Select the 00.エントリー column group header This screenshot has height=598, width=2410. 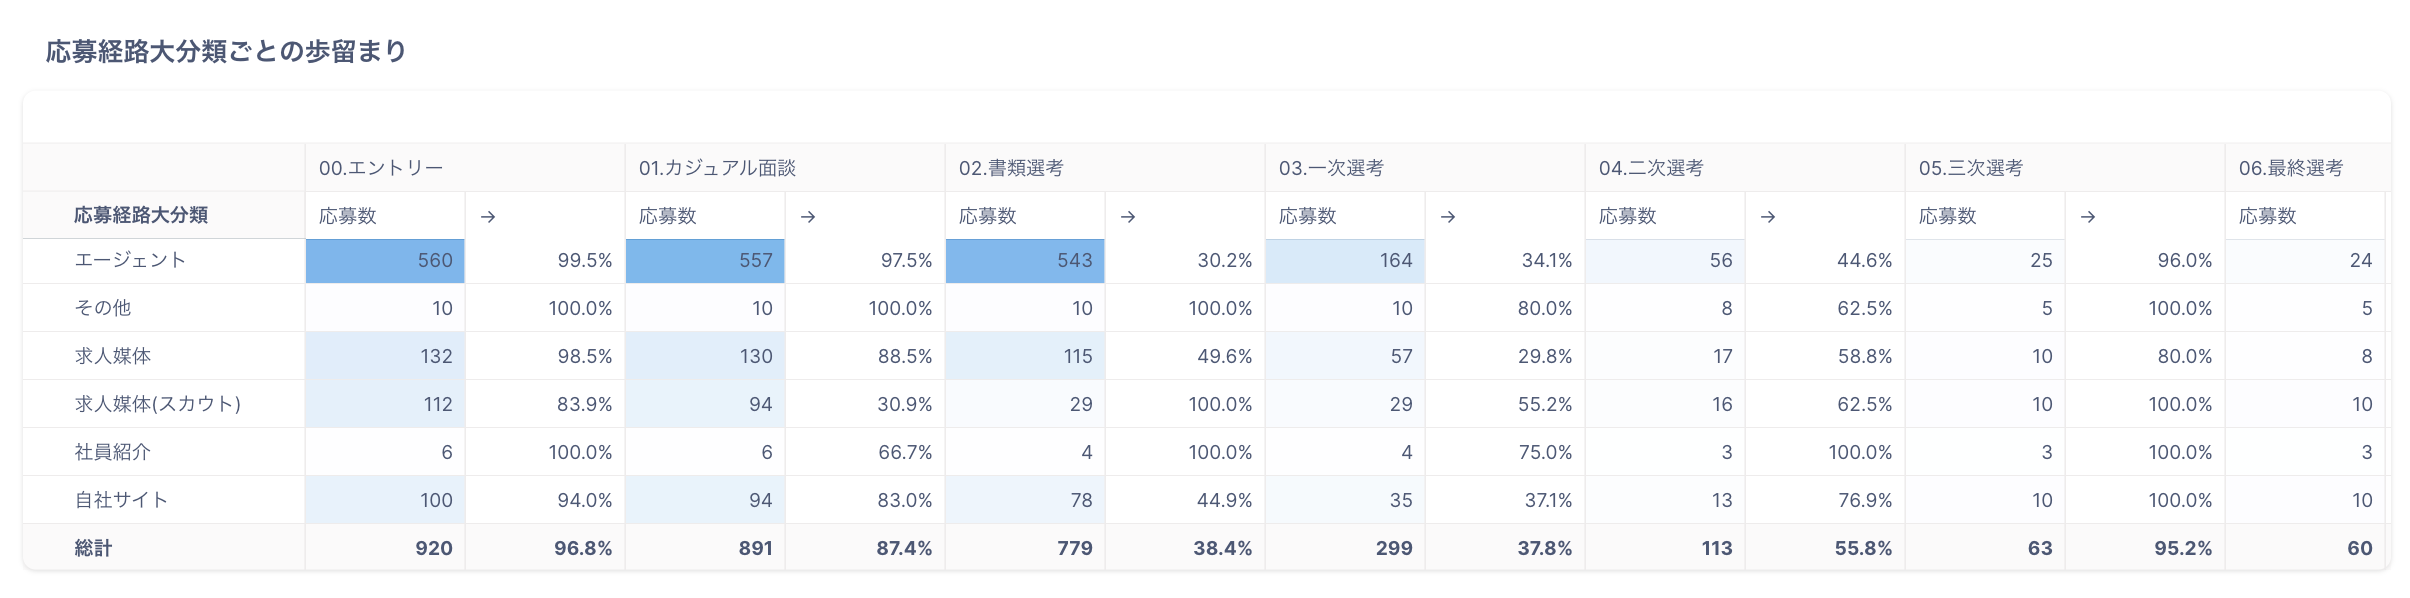(x=381, y=168)
